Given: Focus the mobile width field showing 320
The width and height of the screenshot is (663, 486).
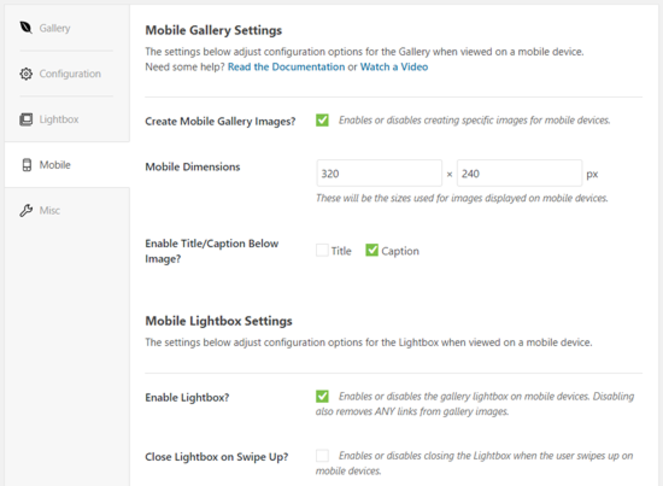Looking at the screenshot, I should (x=378, y=173).
